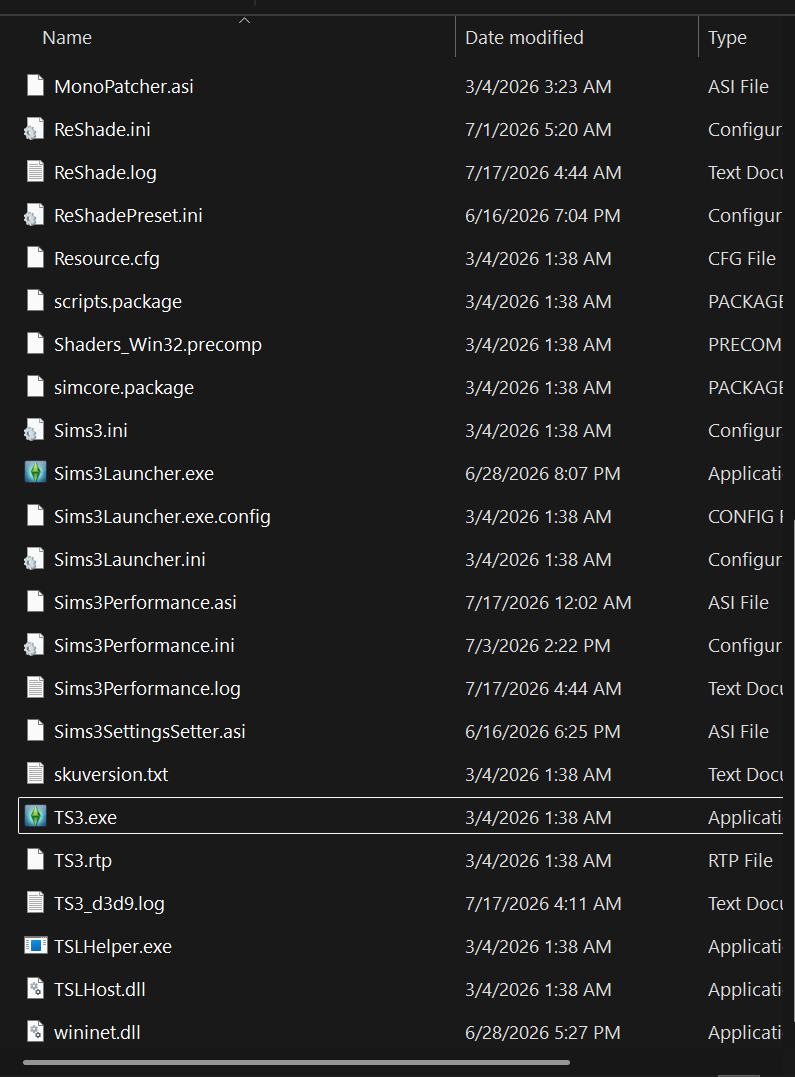Screen dimensions: 795x1077
Task: Click the Shaders_Win32.precomp file icon
Action: pos(35,344)
